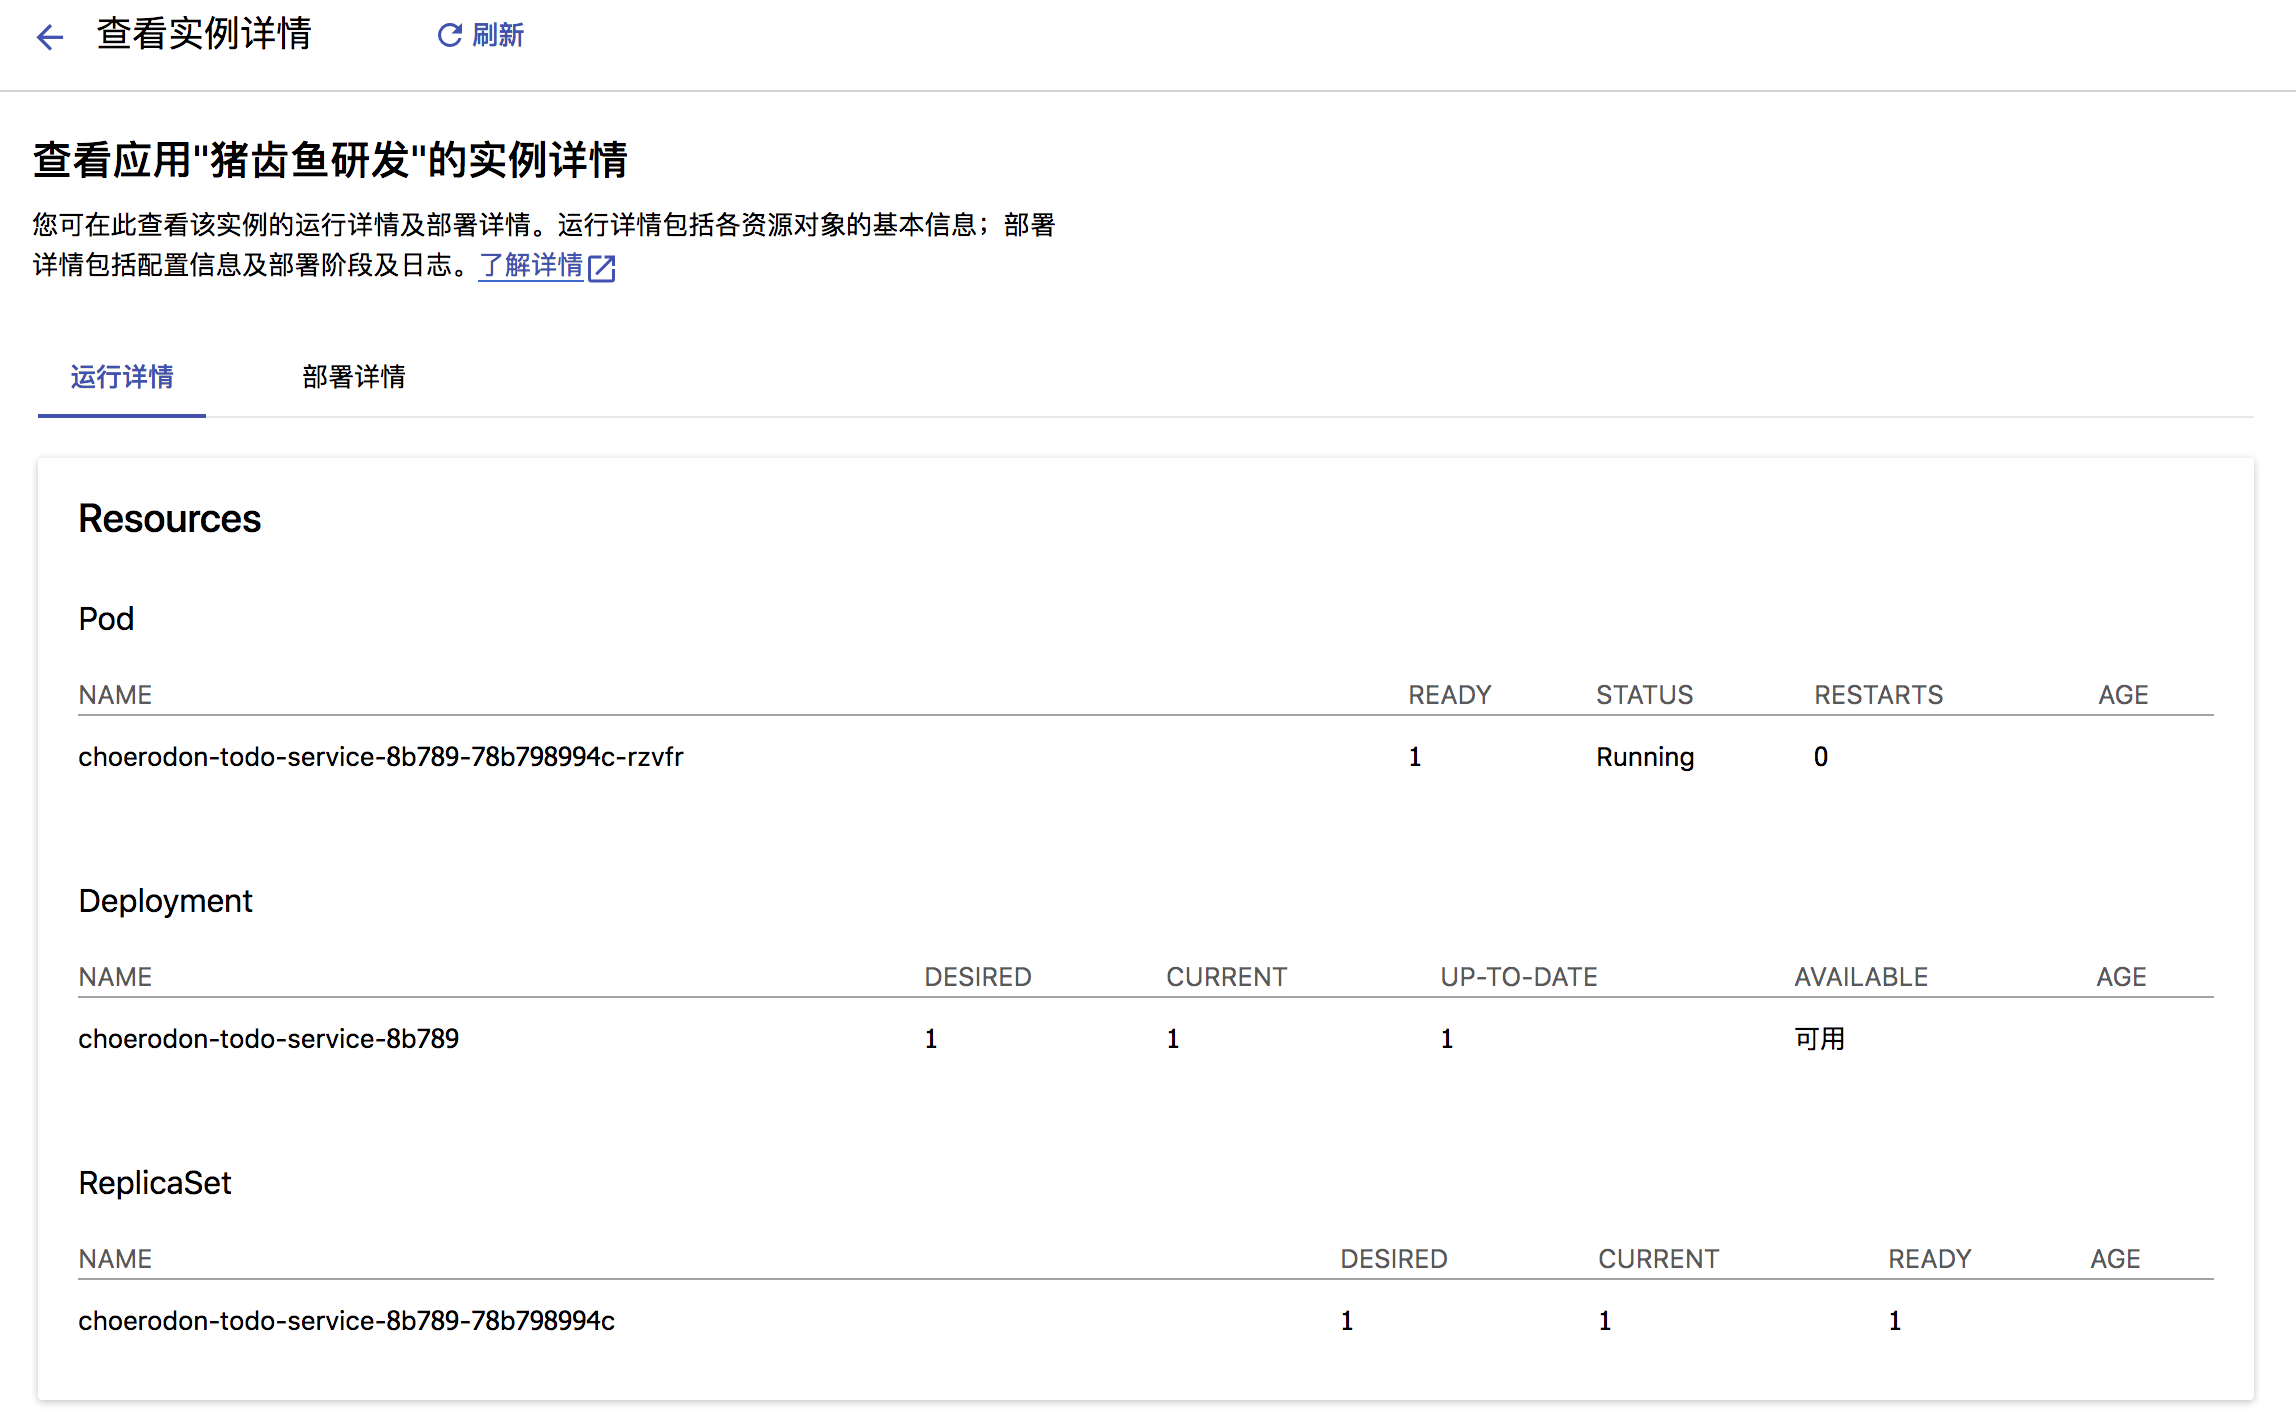Click the Deployment UP-TO-DATE value 1
Screen dimensions: 2296x1416
coord(1447,1039)
